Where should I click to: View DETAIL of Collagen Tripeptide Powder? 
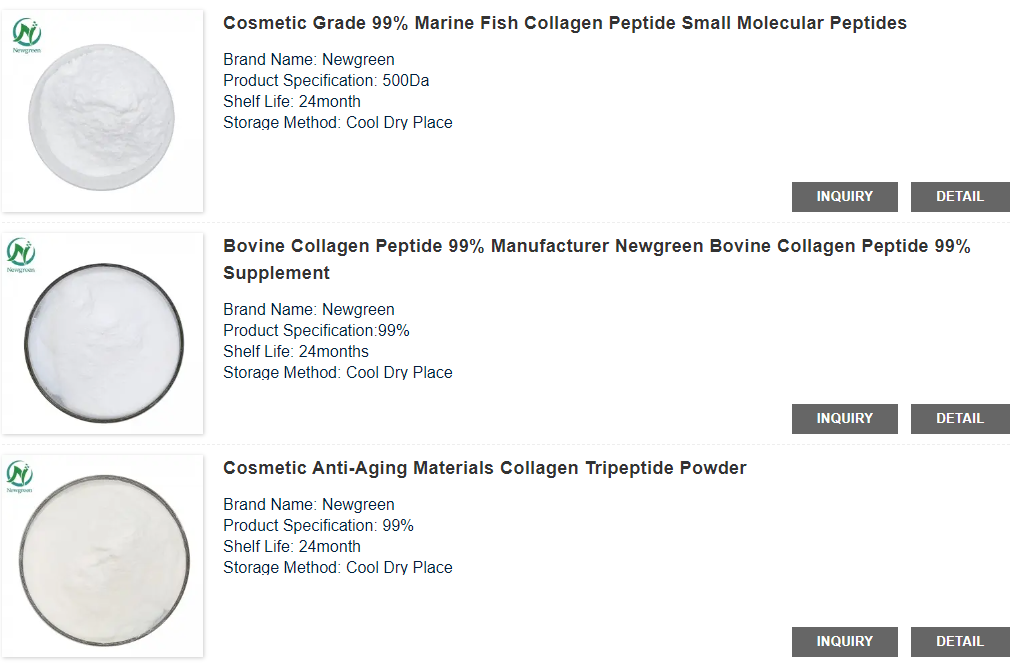960,642
